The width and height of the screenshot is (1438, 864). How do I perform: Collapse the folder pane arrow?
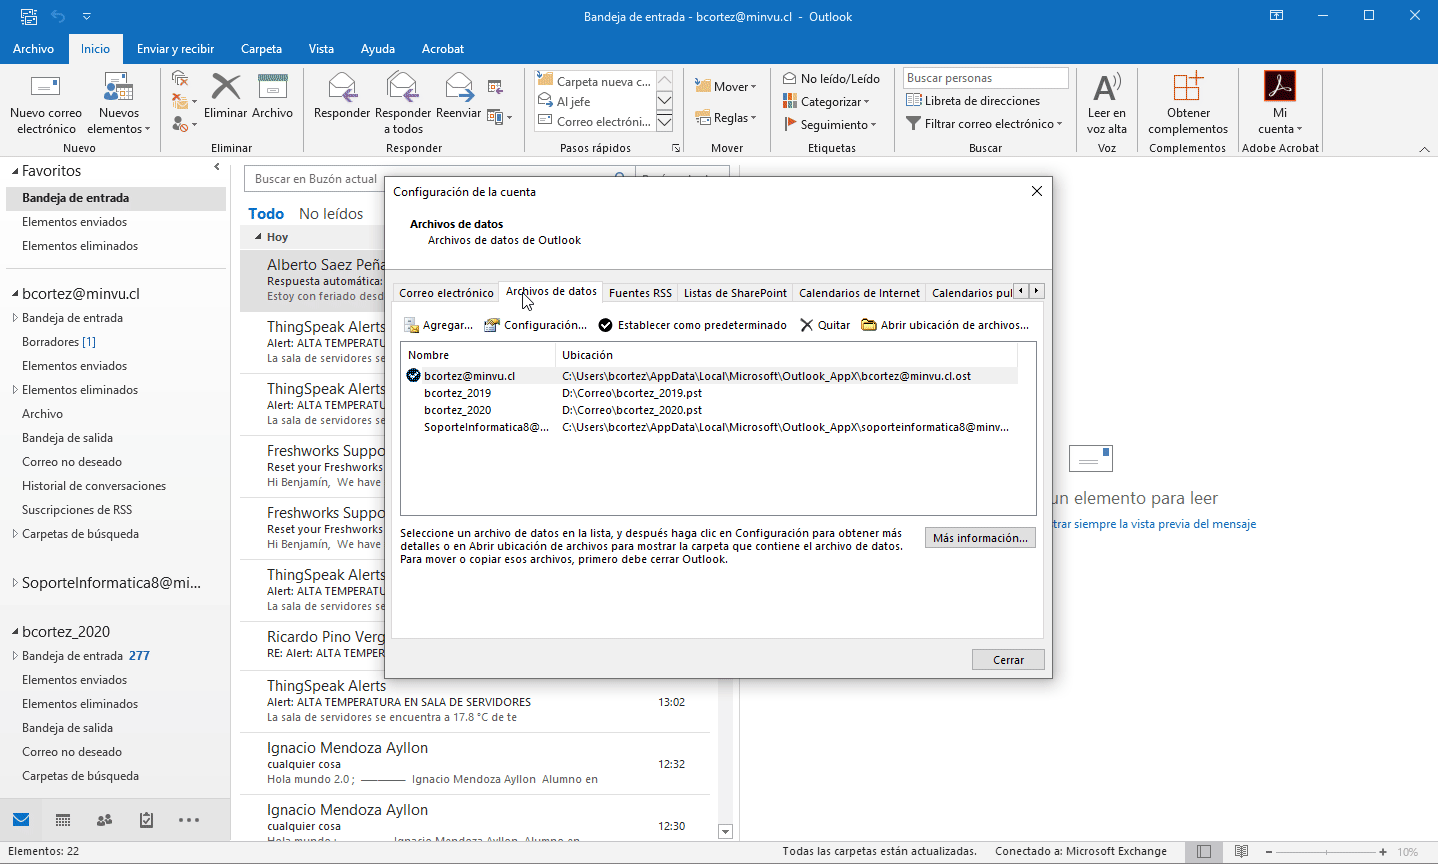(x=217, y=168)
